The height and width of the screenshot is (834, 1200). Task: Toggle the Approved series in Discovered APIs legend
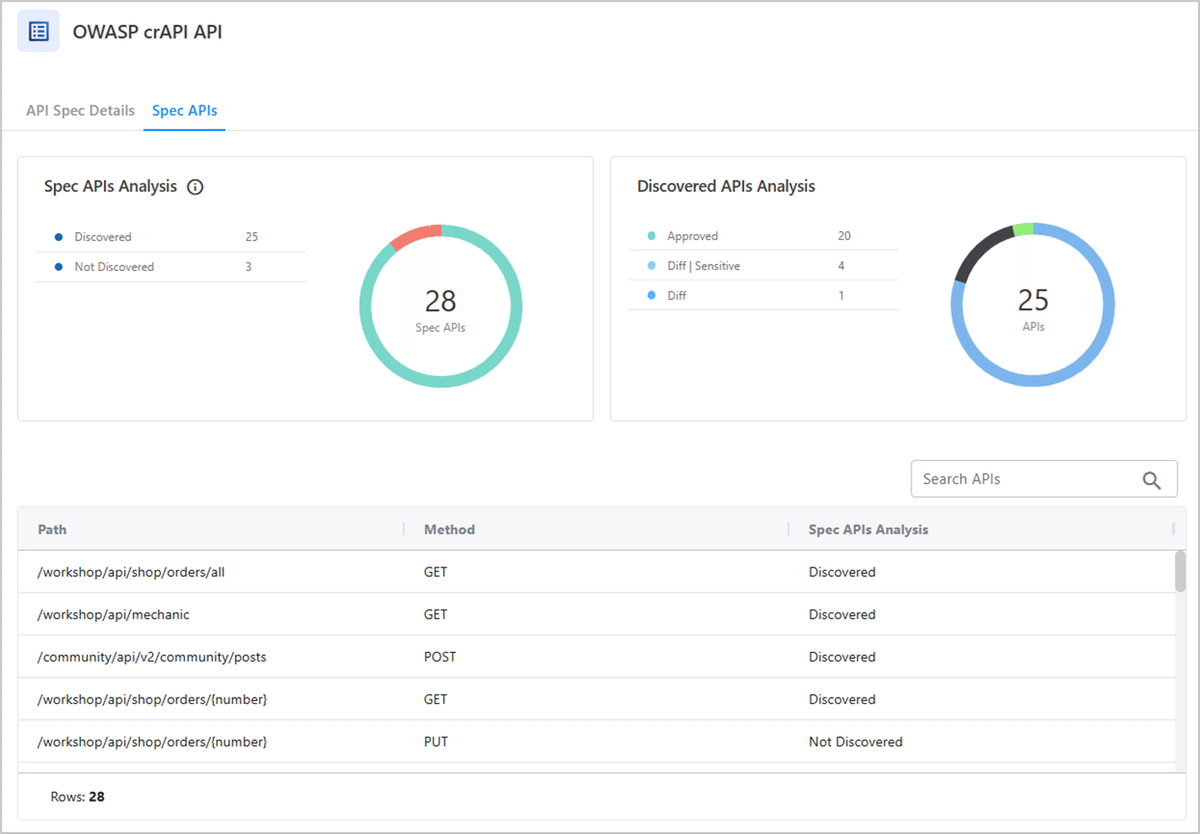[x=691, y=235]
